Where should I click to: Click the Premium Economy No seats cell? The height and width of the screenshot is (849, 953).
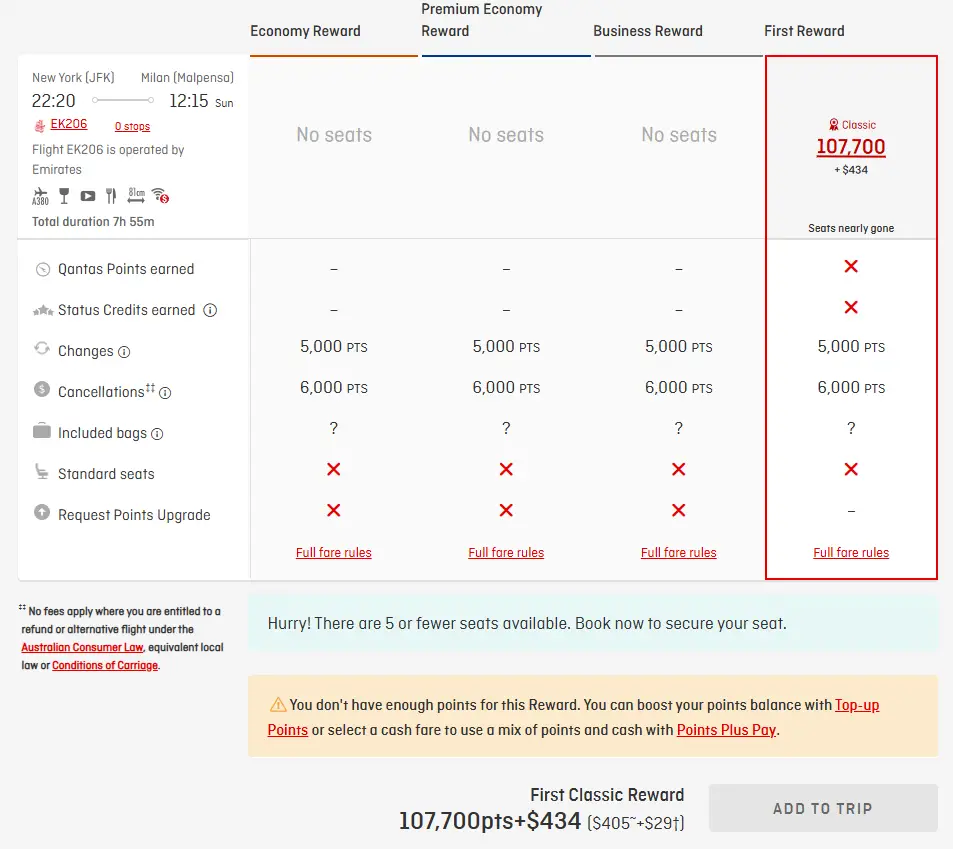click(506, 134)
